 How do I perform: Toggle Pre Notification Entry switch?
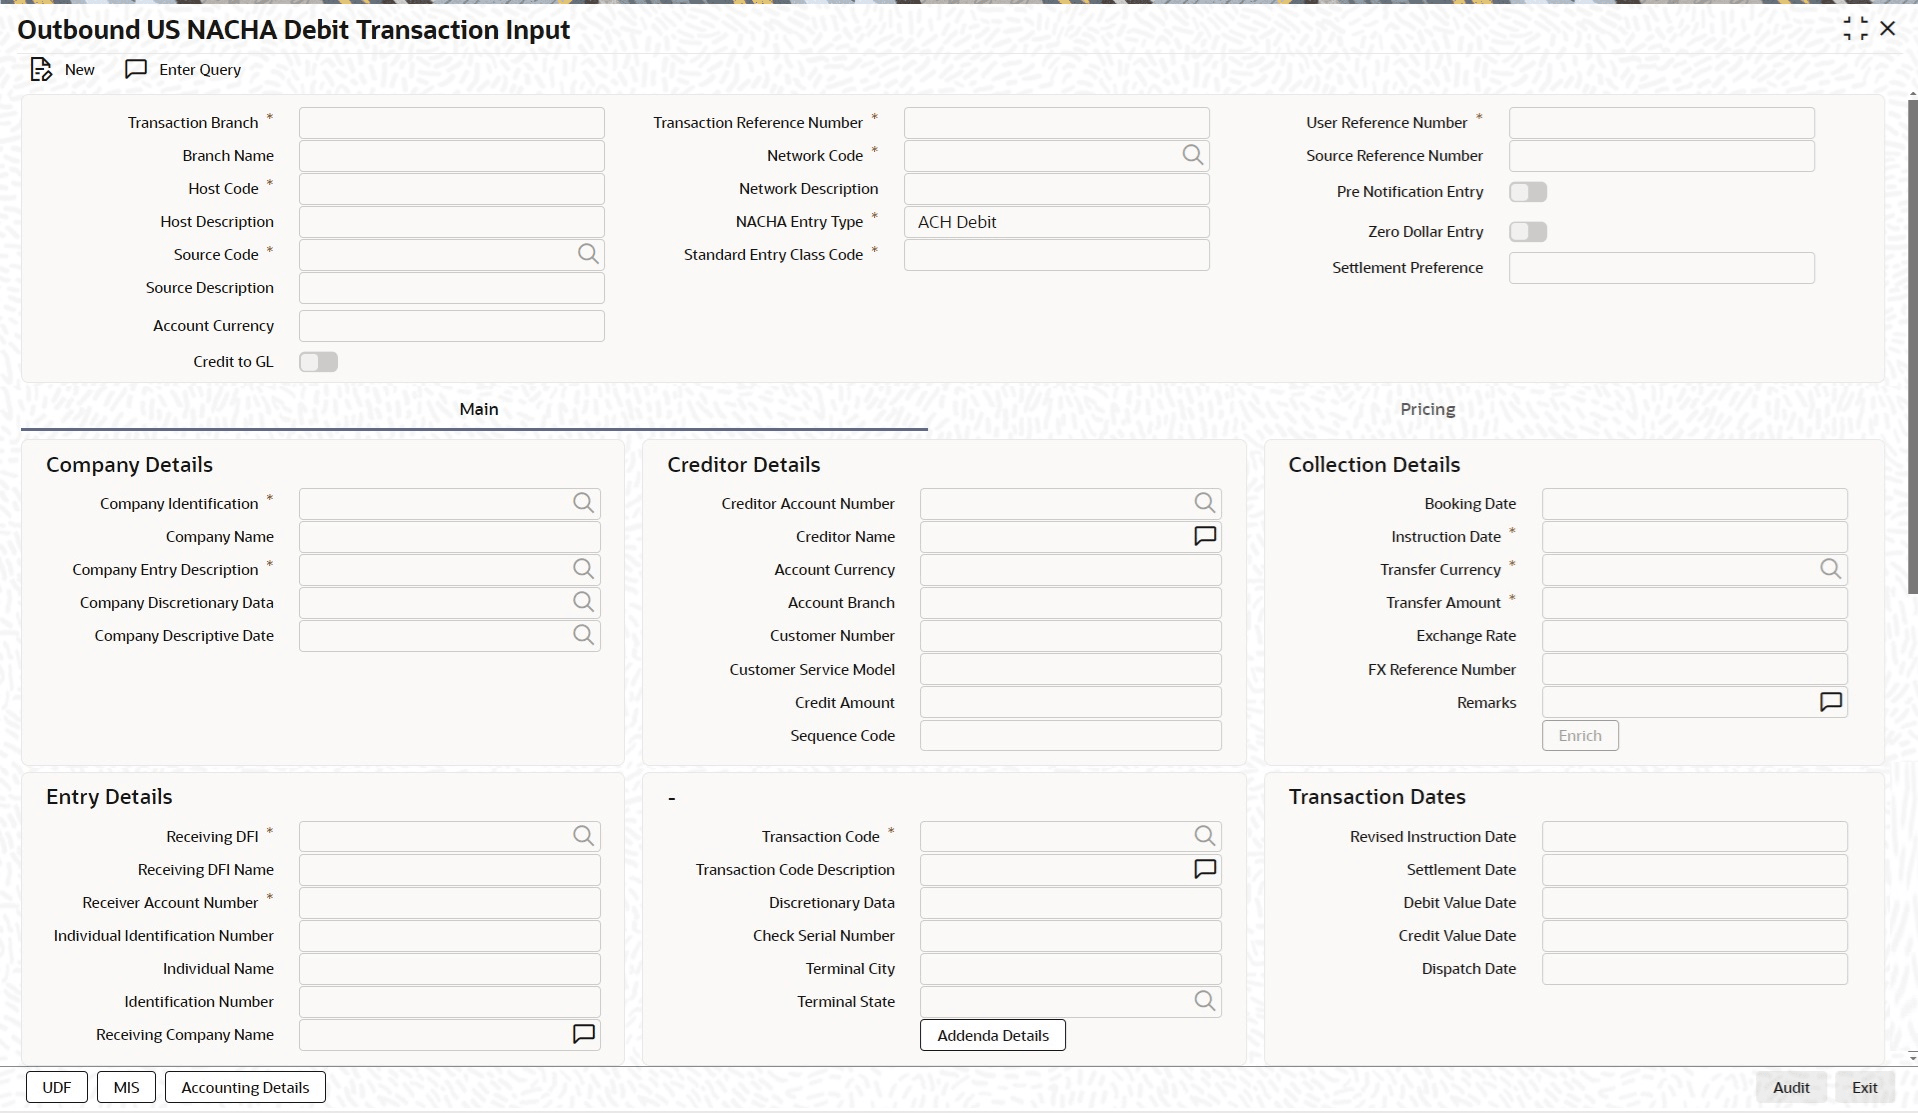(1528, 191)
